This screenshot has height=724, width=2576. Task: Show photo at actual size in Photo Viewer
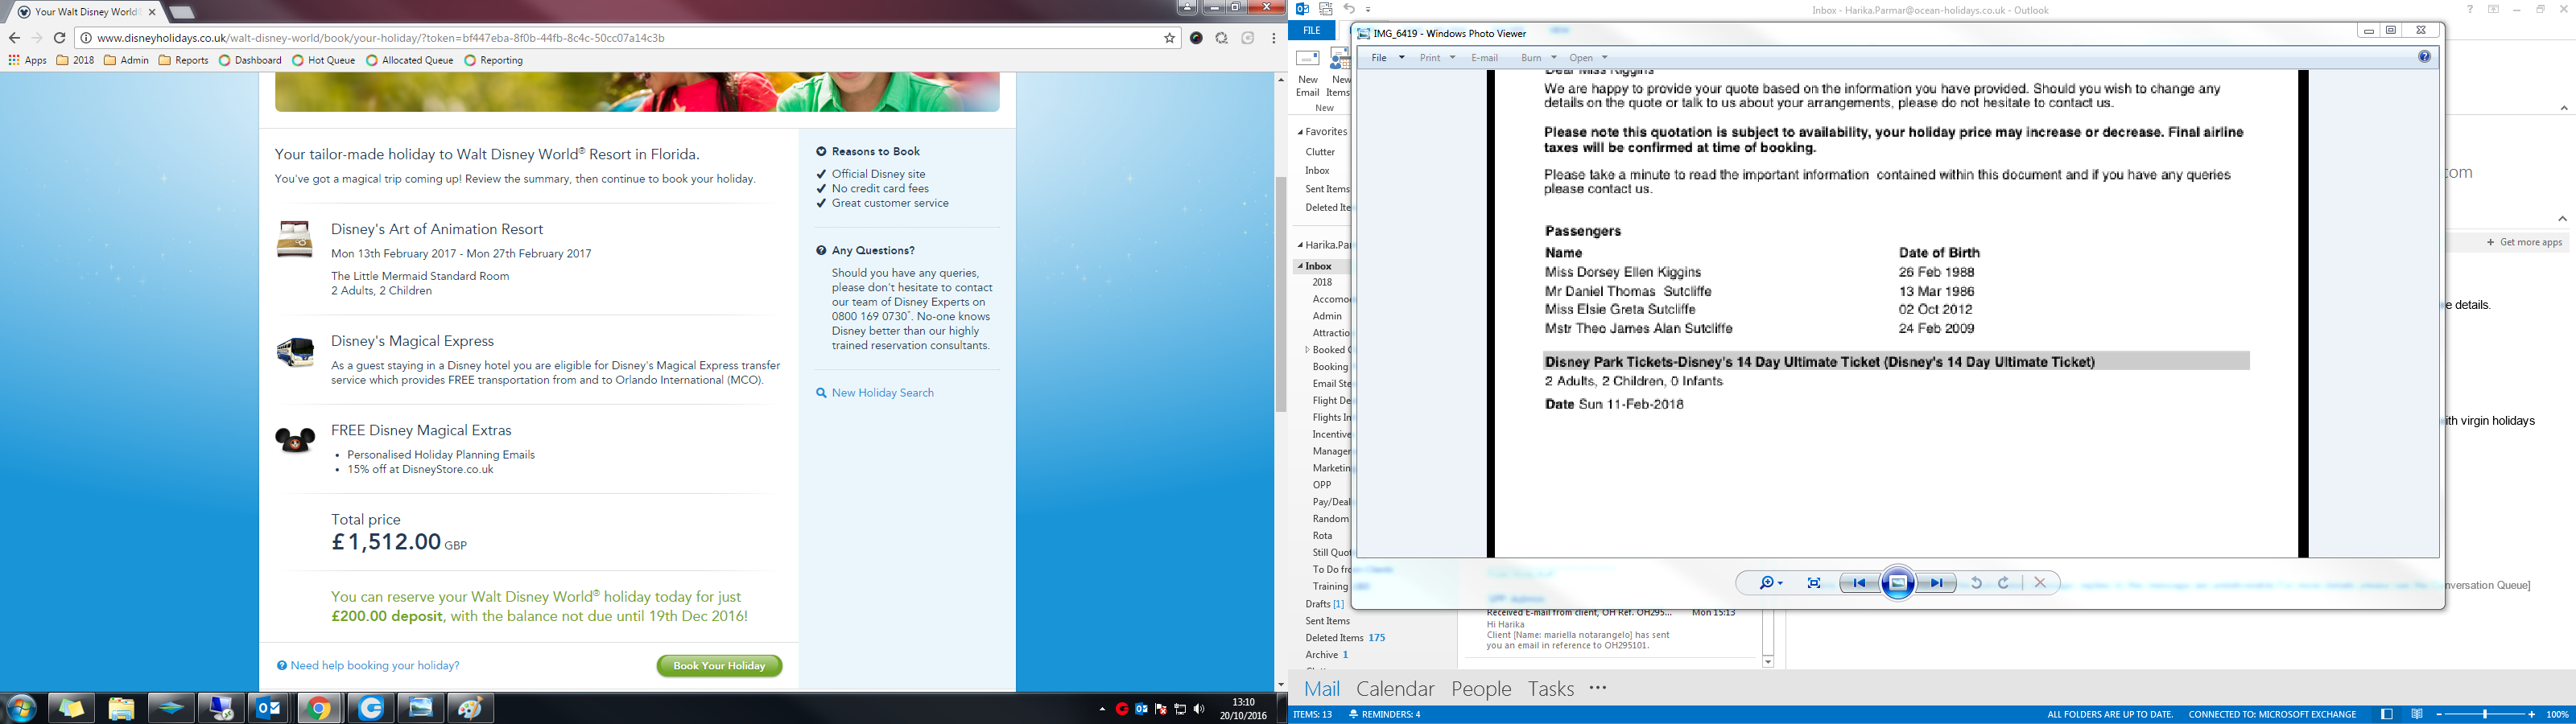(x=1814, y=583)
